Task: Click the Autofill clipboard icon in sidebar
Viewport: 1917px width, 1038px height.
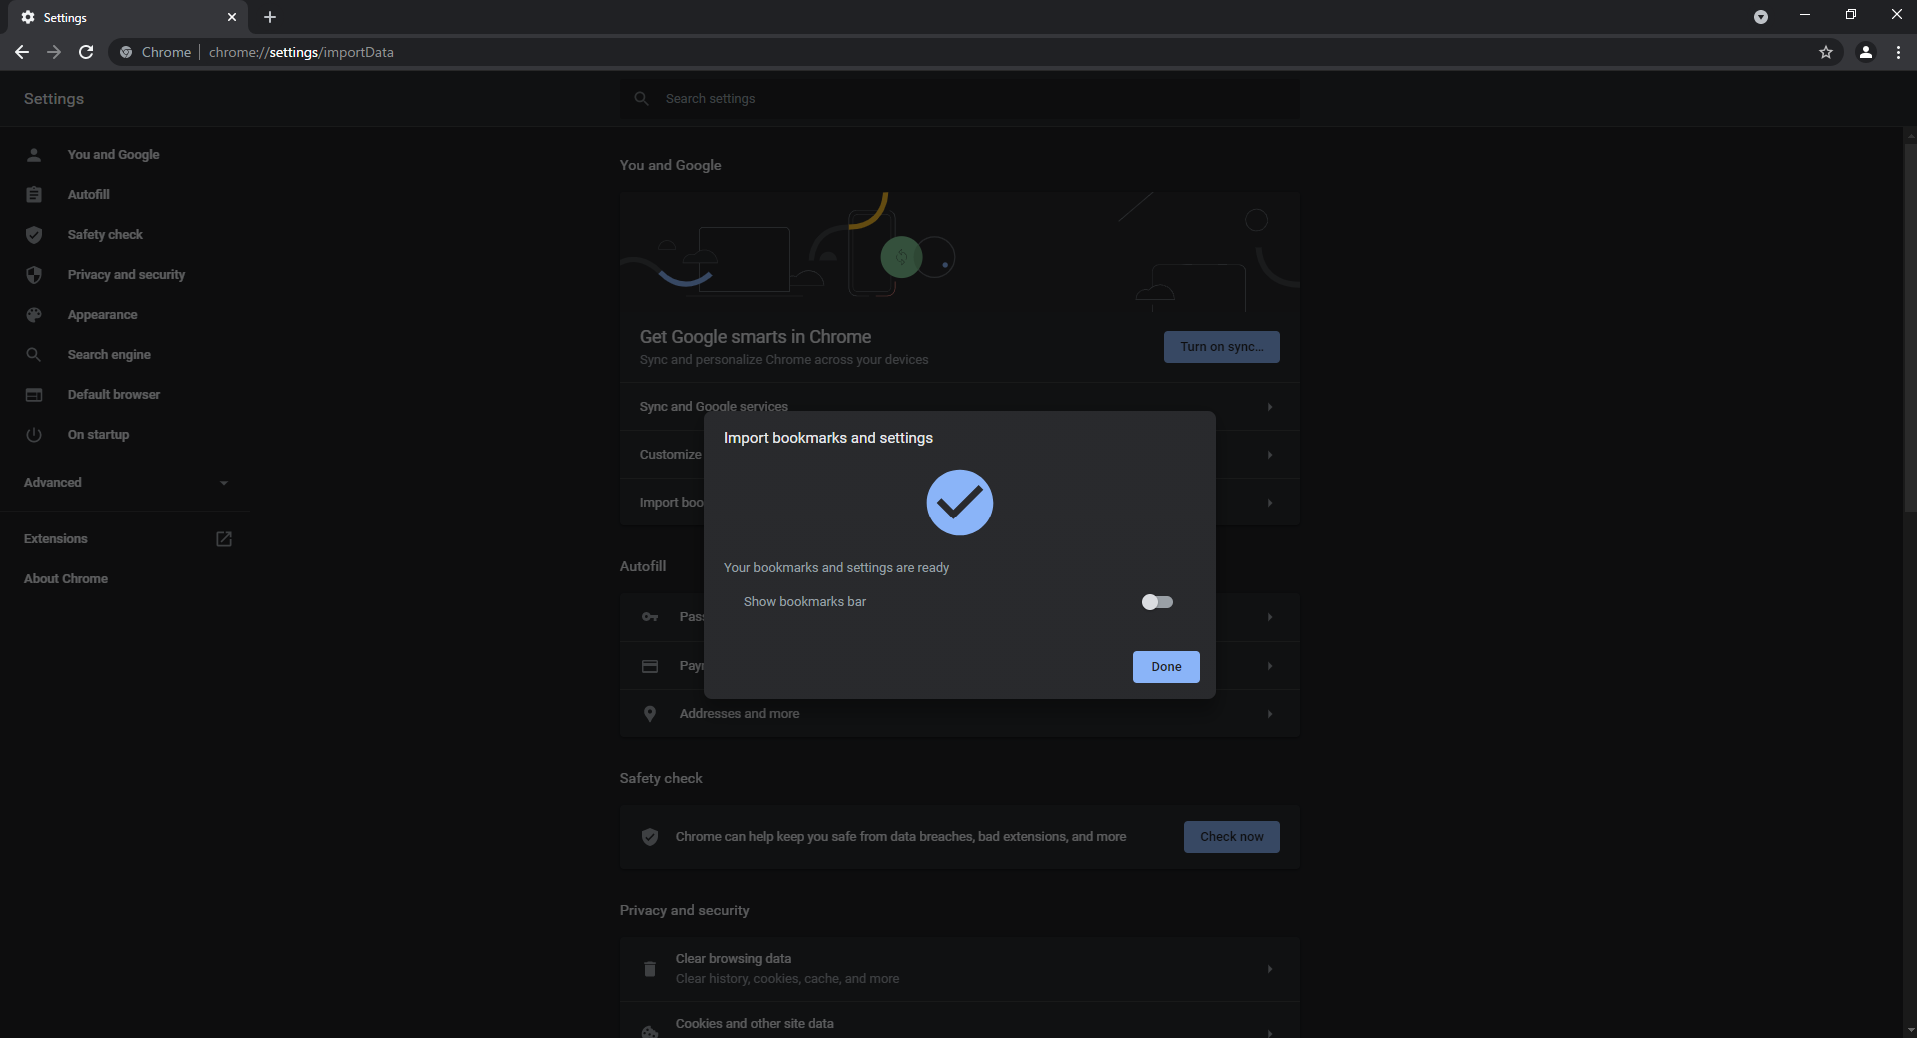Action: click(34, 195)
